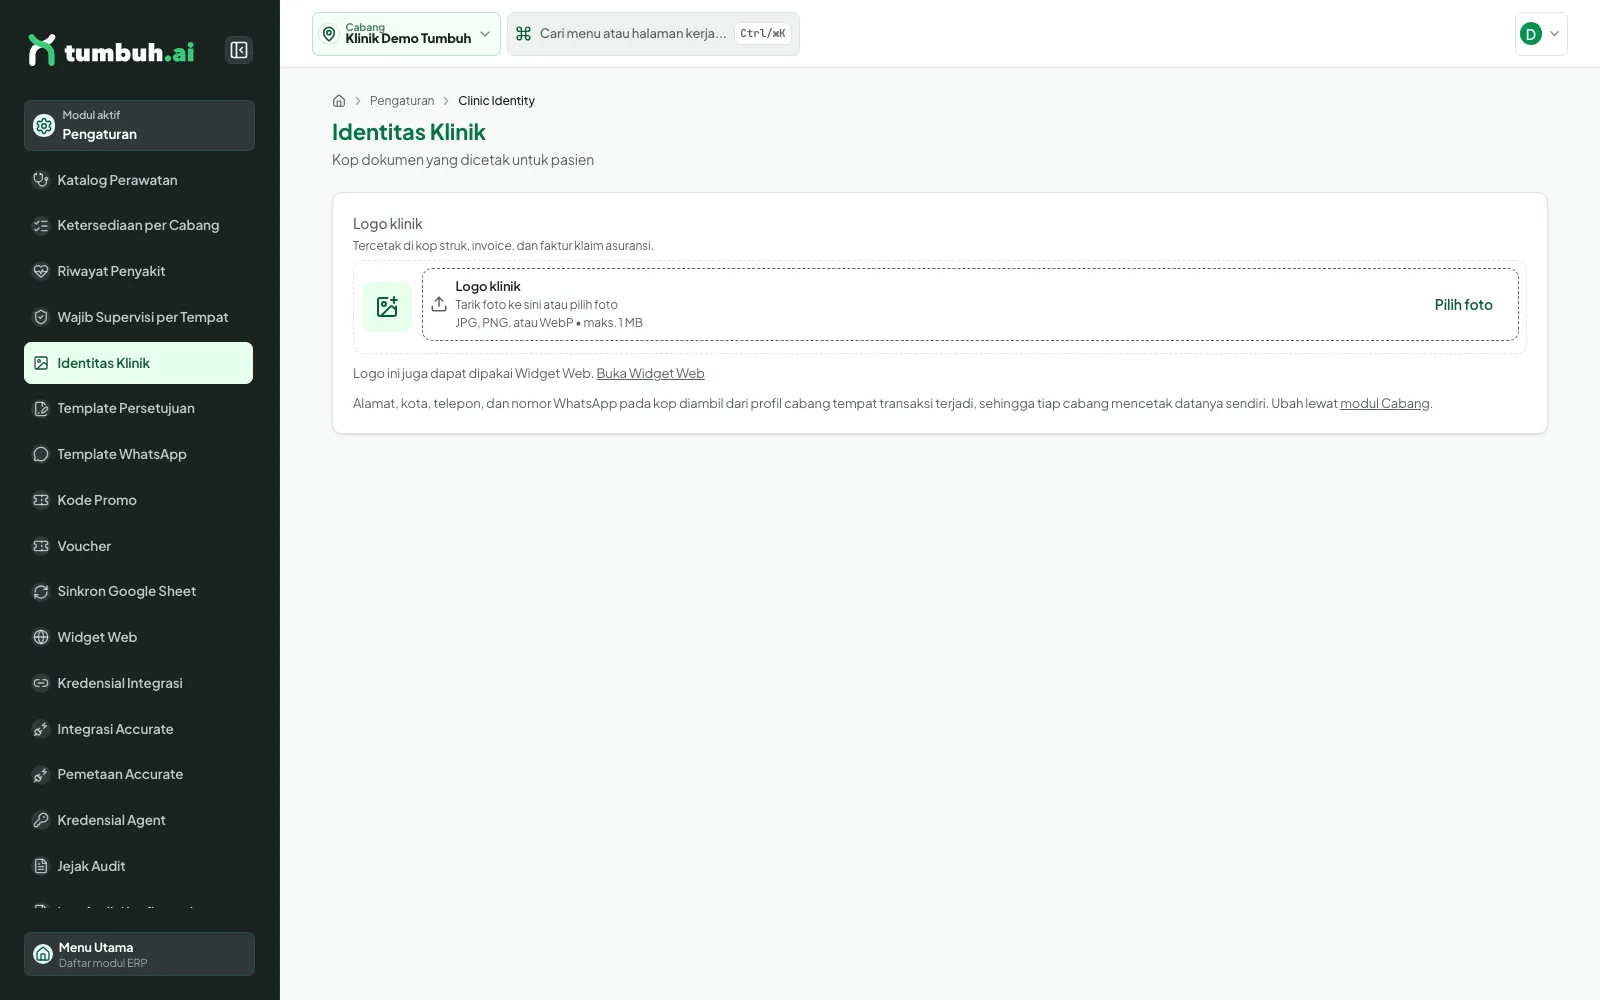Open Katalog Perawatan menu item

139,180
